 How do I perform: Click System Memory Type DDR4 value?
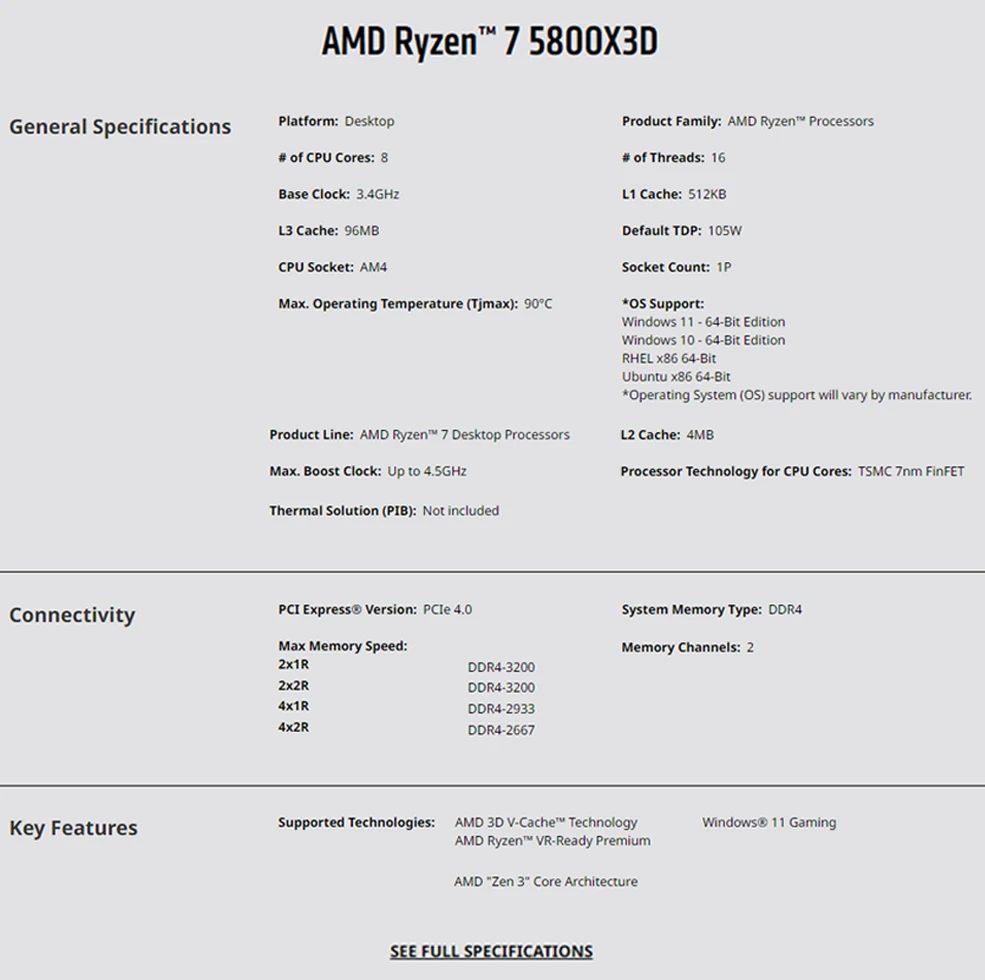point(785,609)
